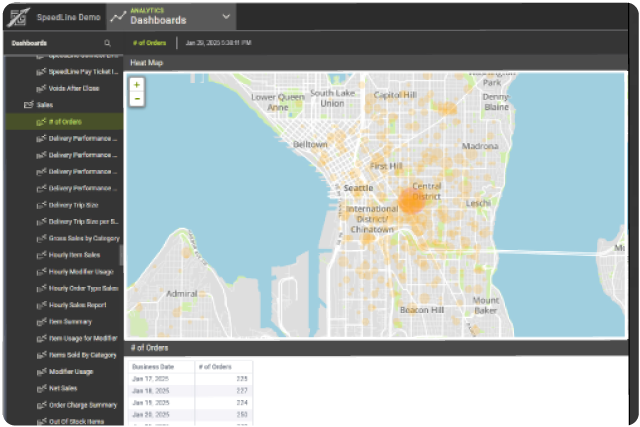Click the Jan 29, 2025 timestamp
The height and width of the screenshot is (427, 640).
point(218,43)
